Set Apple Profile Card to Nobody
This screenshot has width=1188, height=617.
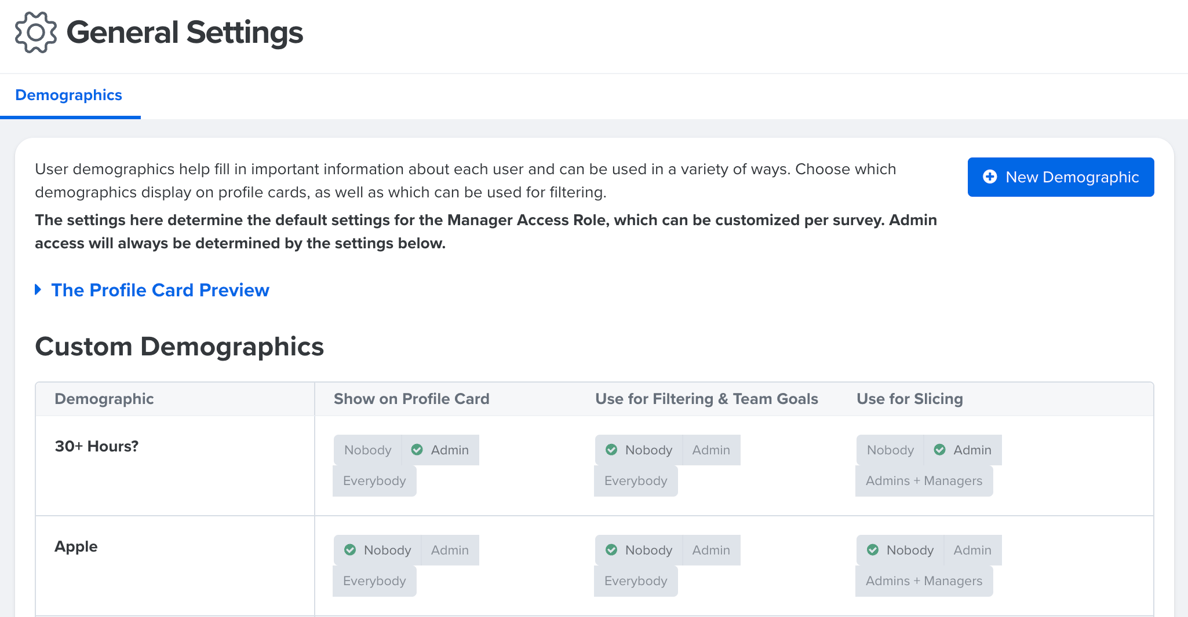click(x=377, y=550)
